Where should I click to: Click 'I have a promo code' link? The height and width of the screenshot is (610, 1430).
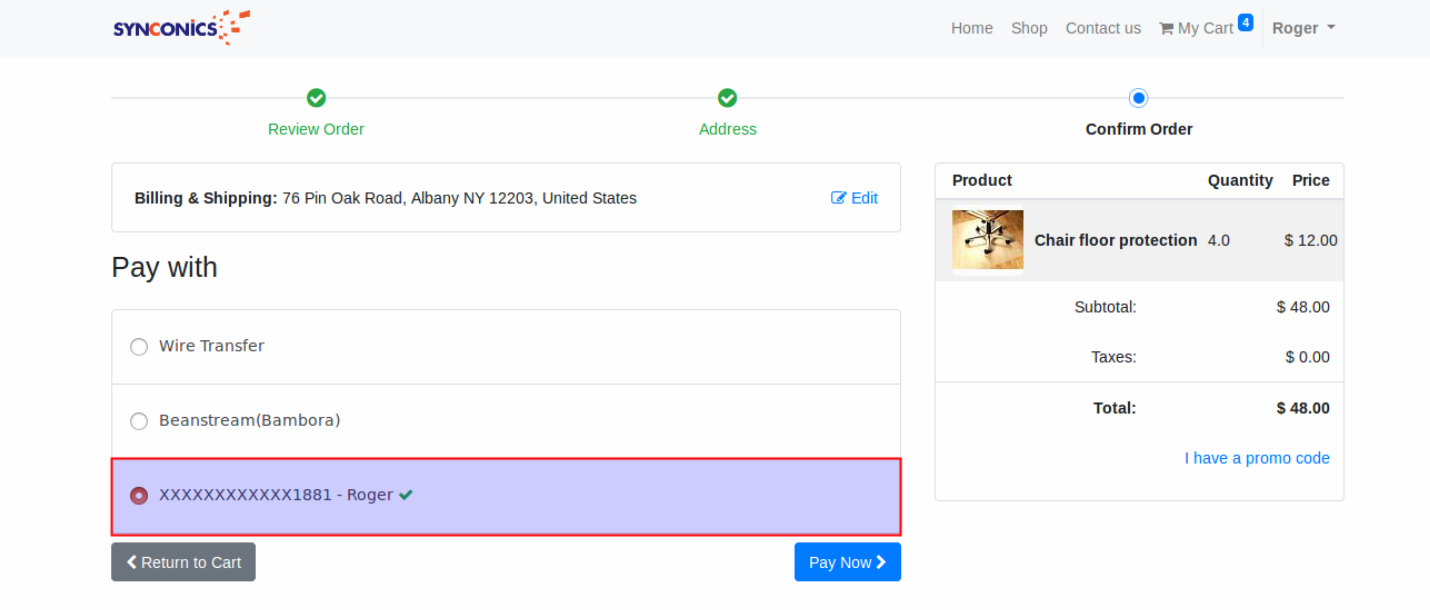point(1257,458)
